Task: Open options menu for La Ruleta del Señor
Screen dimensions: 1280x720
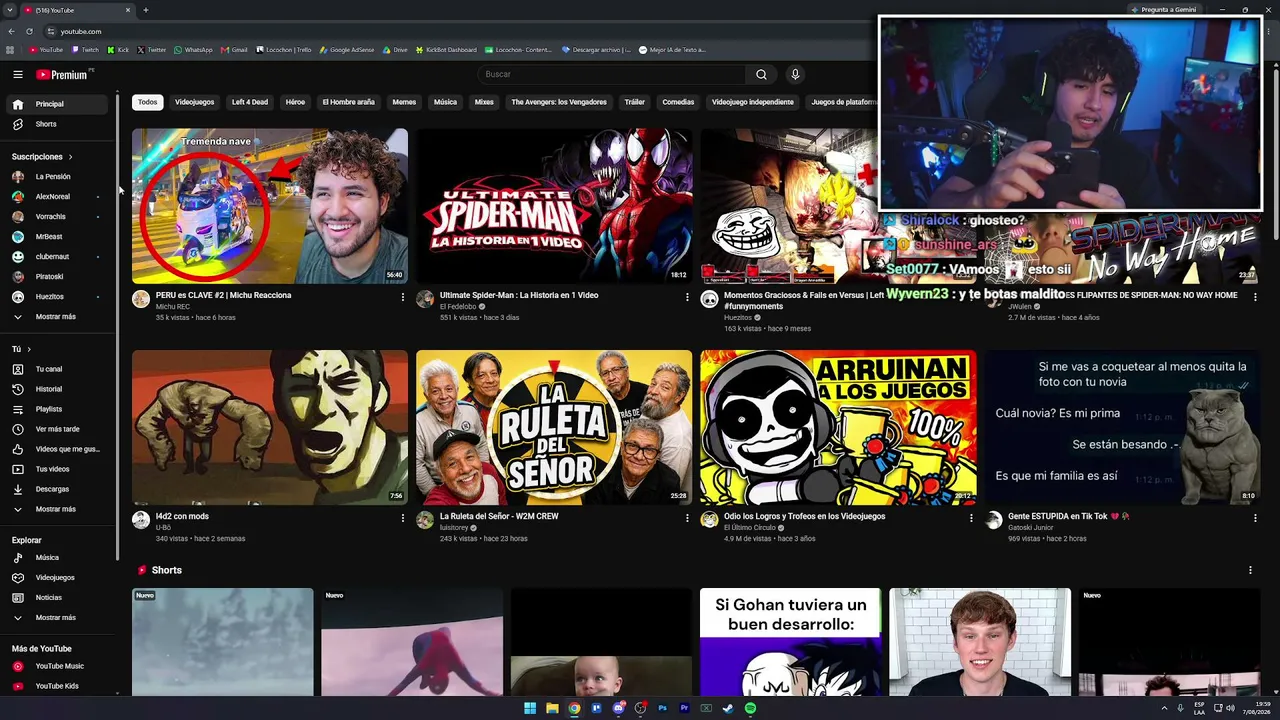Action: 687,518
